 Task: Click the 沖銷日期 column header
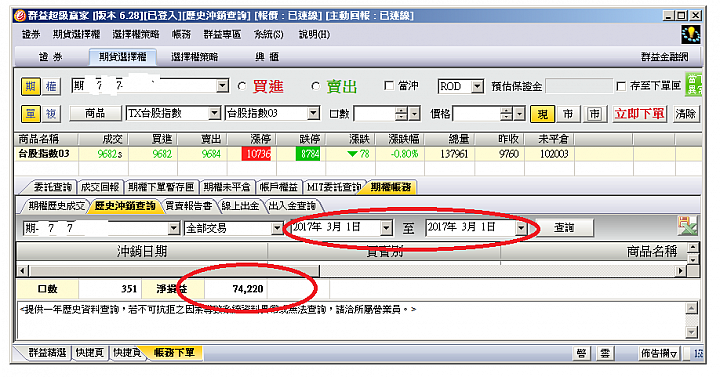pos(142,252)
